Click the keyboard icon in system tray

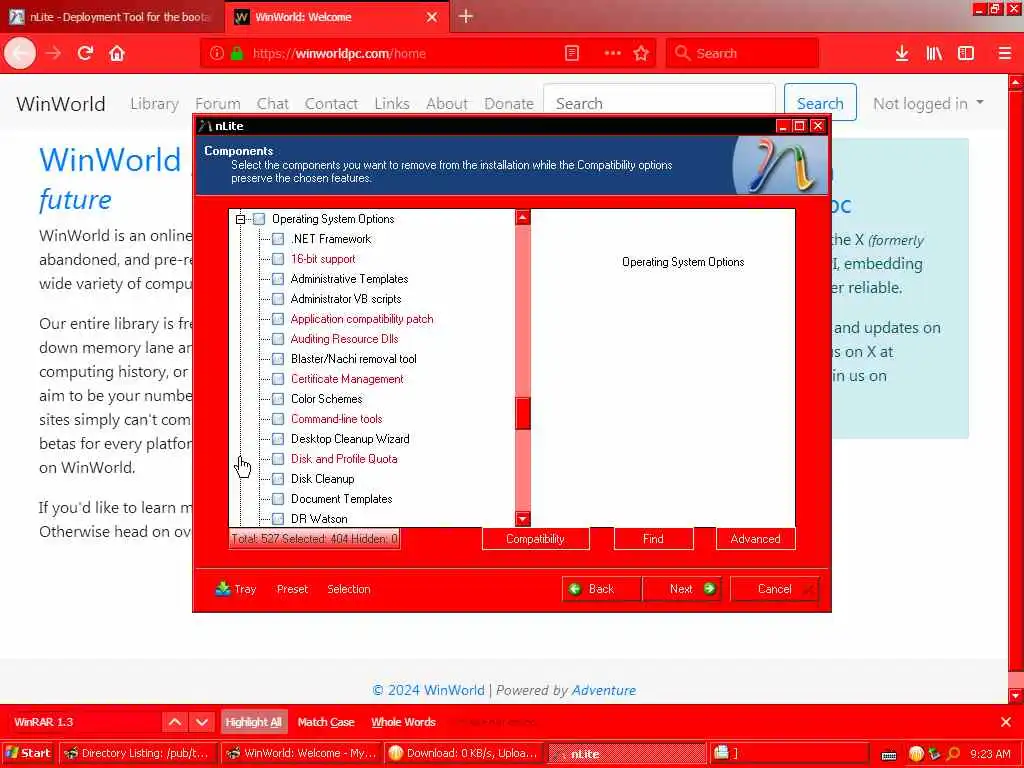point(889,755)
